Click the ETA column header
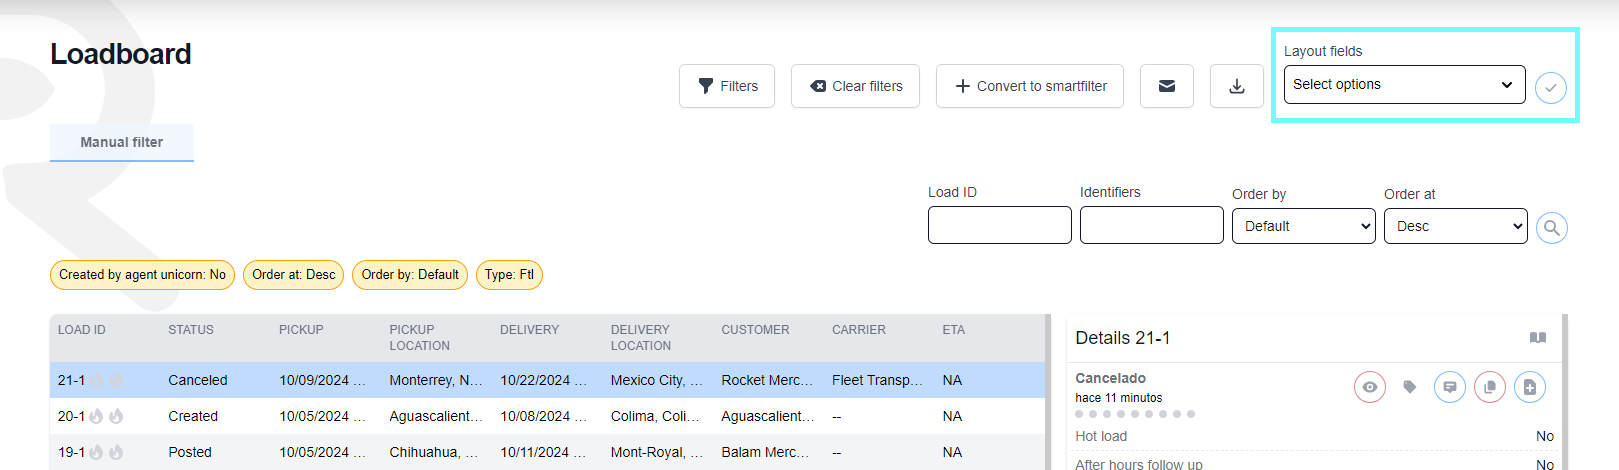This screenshot has width=1619, height=470. 954,330
